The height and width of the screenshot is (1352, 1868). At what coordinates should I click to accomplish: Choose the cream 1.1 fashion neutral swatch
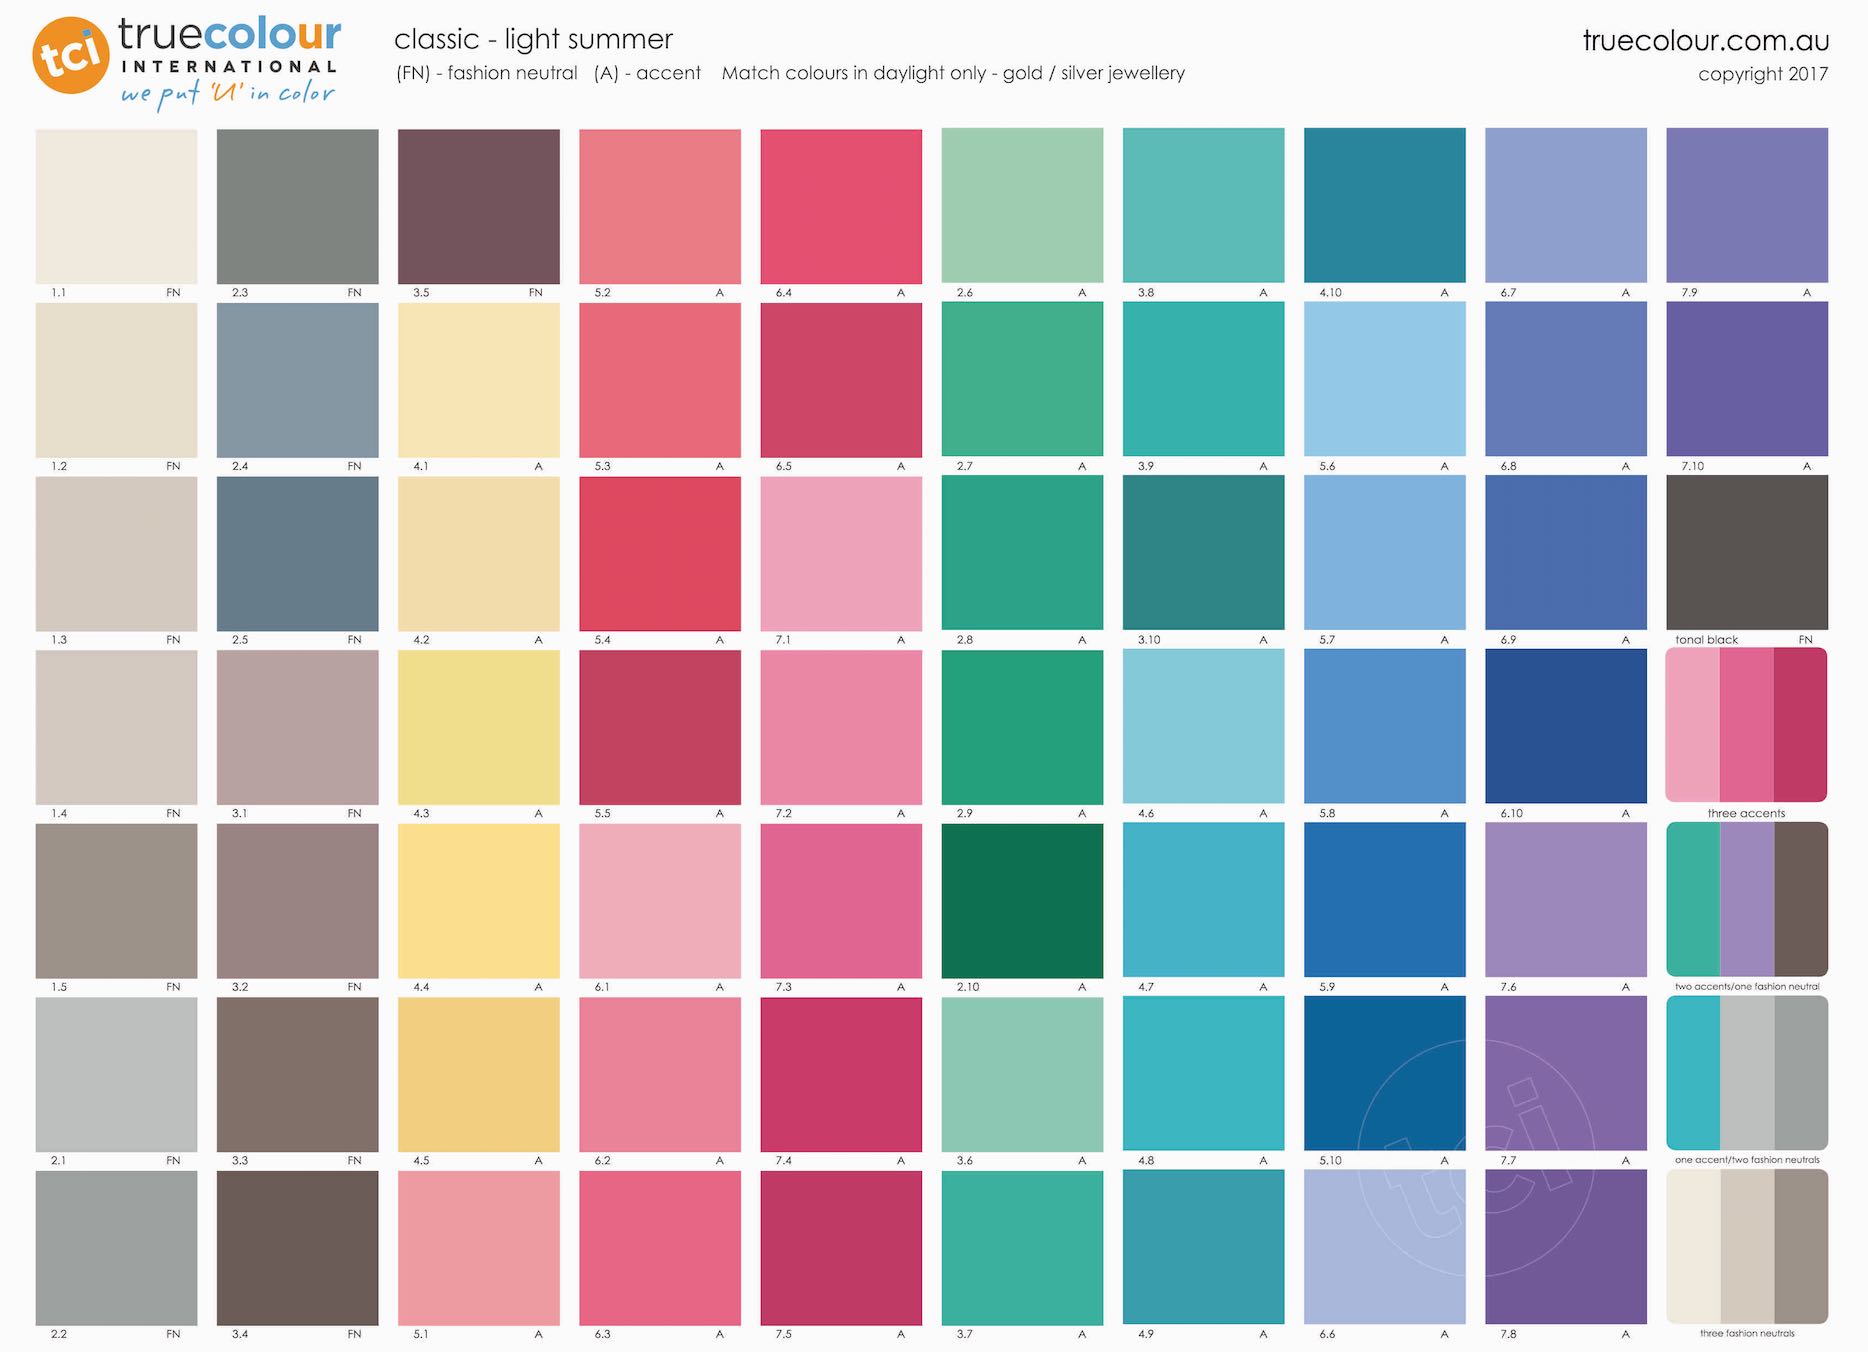click(116, 206)
